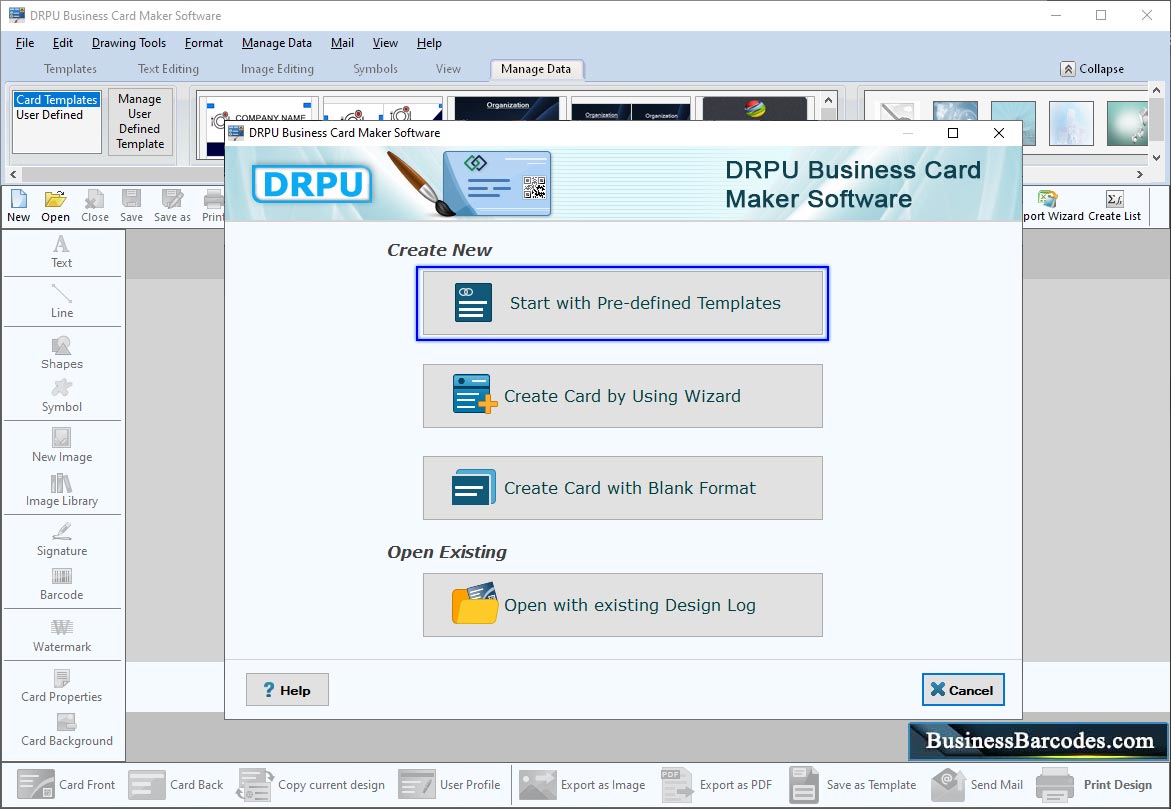Insert a New Image
The image size is (1171, 809).
click(x=61, y=446)
